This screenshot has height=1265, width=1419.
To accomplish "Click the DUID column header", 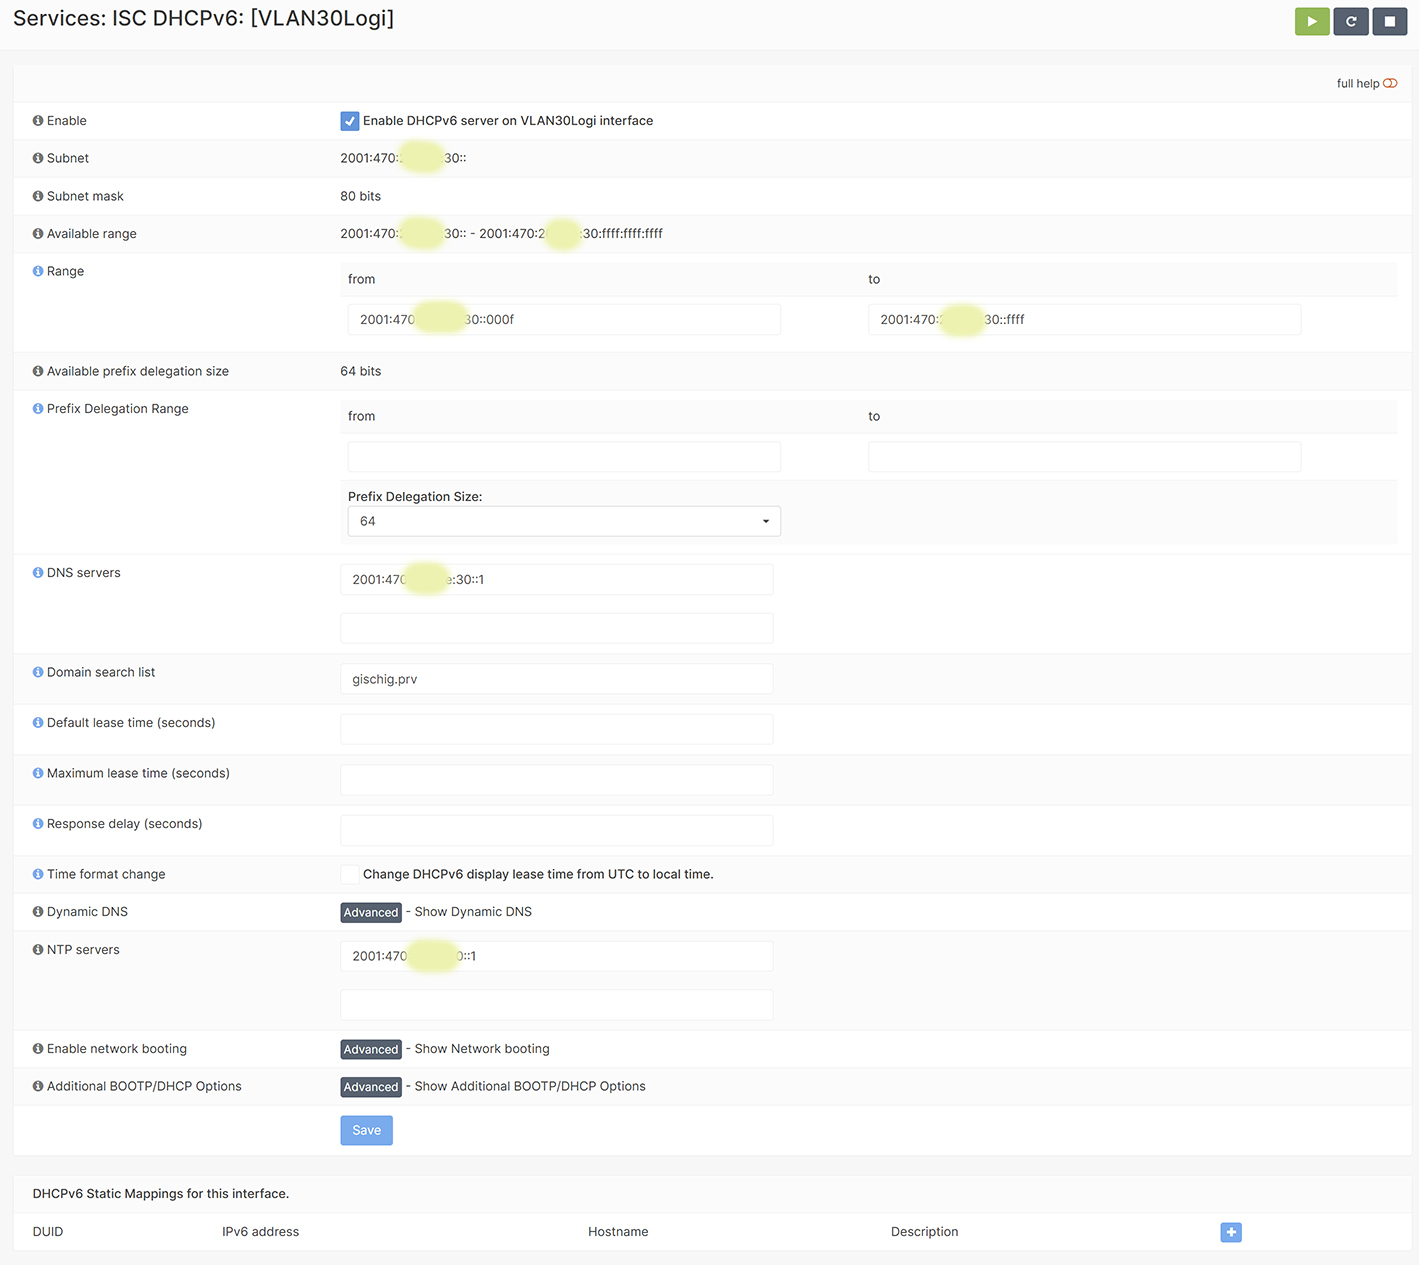I will coord(48,1232).
